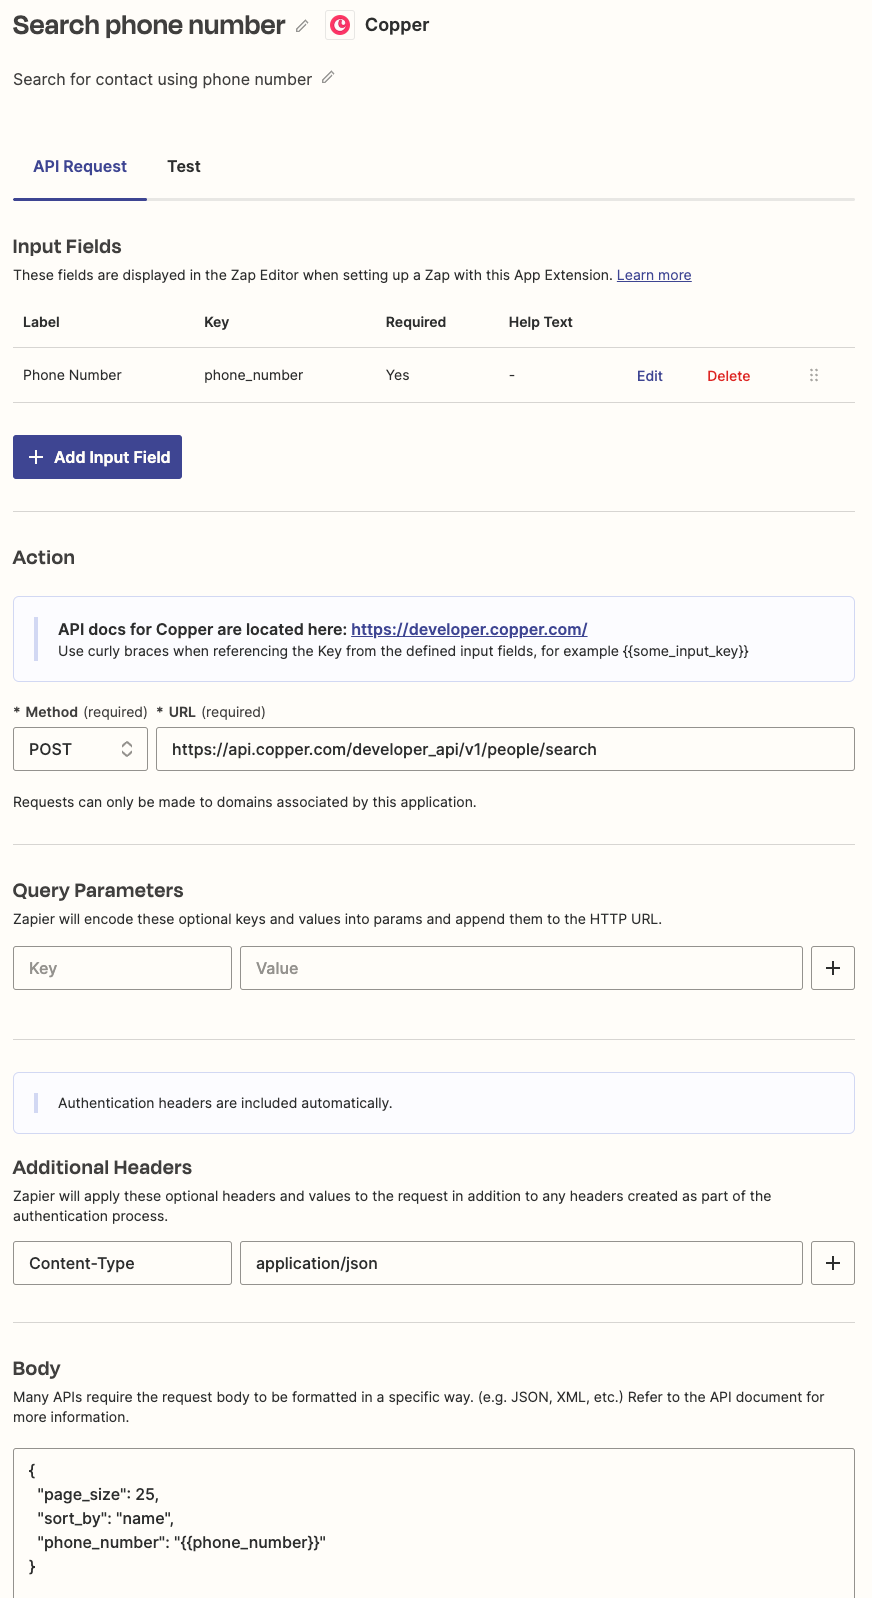Viewport: 872px width, 1598px height.
Task: Click the phone_number key cell
Action: coord(254,375)
